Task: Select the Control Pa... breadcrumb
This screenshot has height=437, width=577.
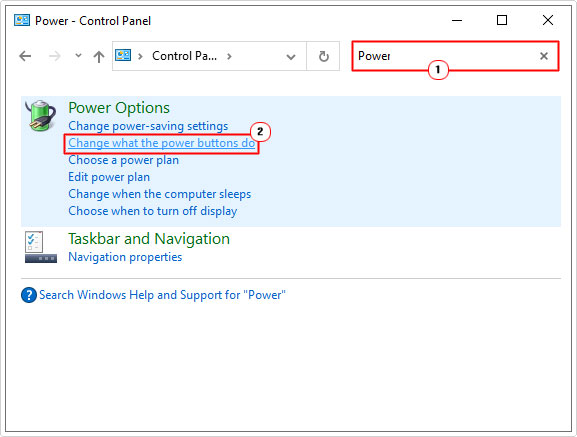Action: point(184,56)
